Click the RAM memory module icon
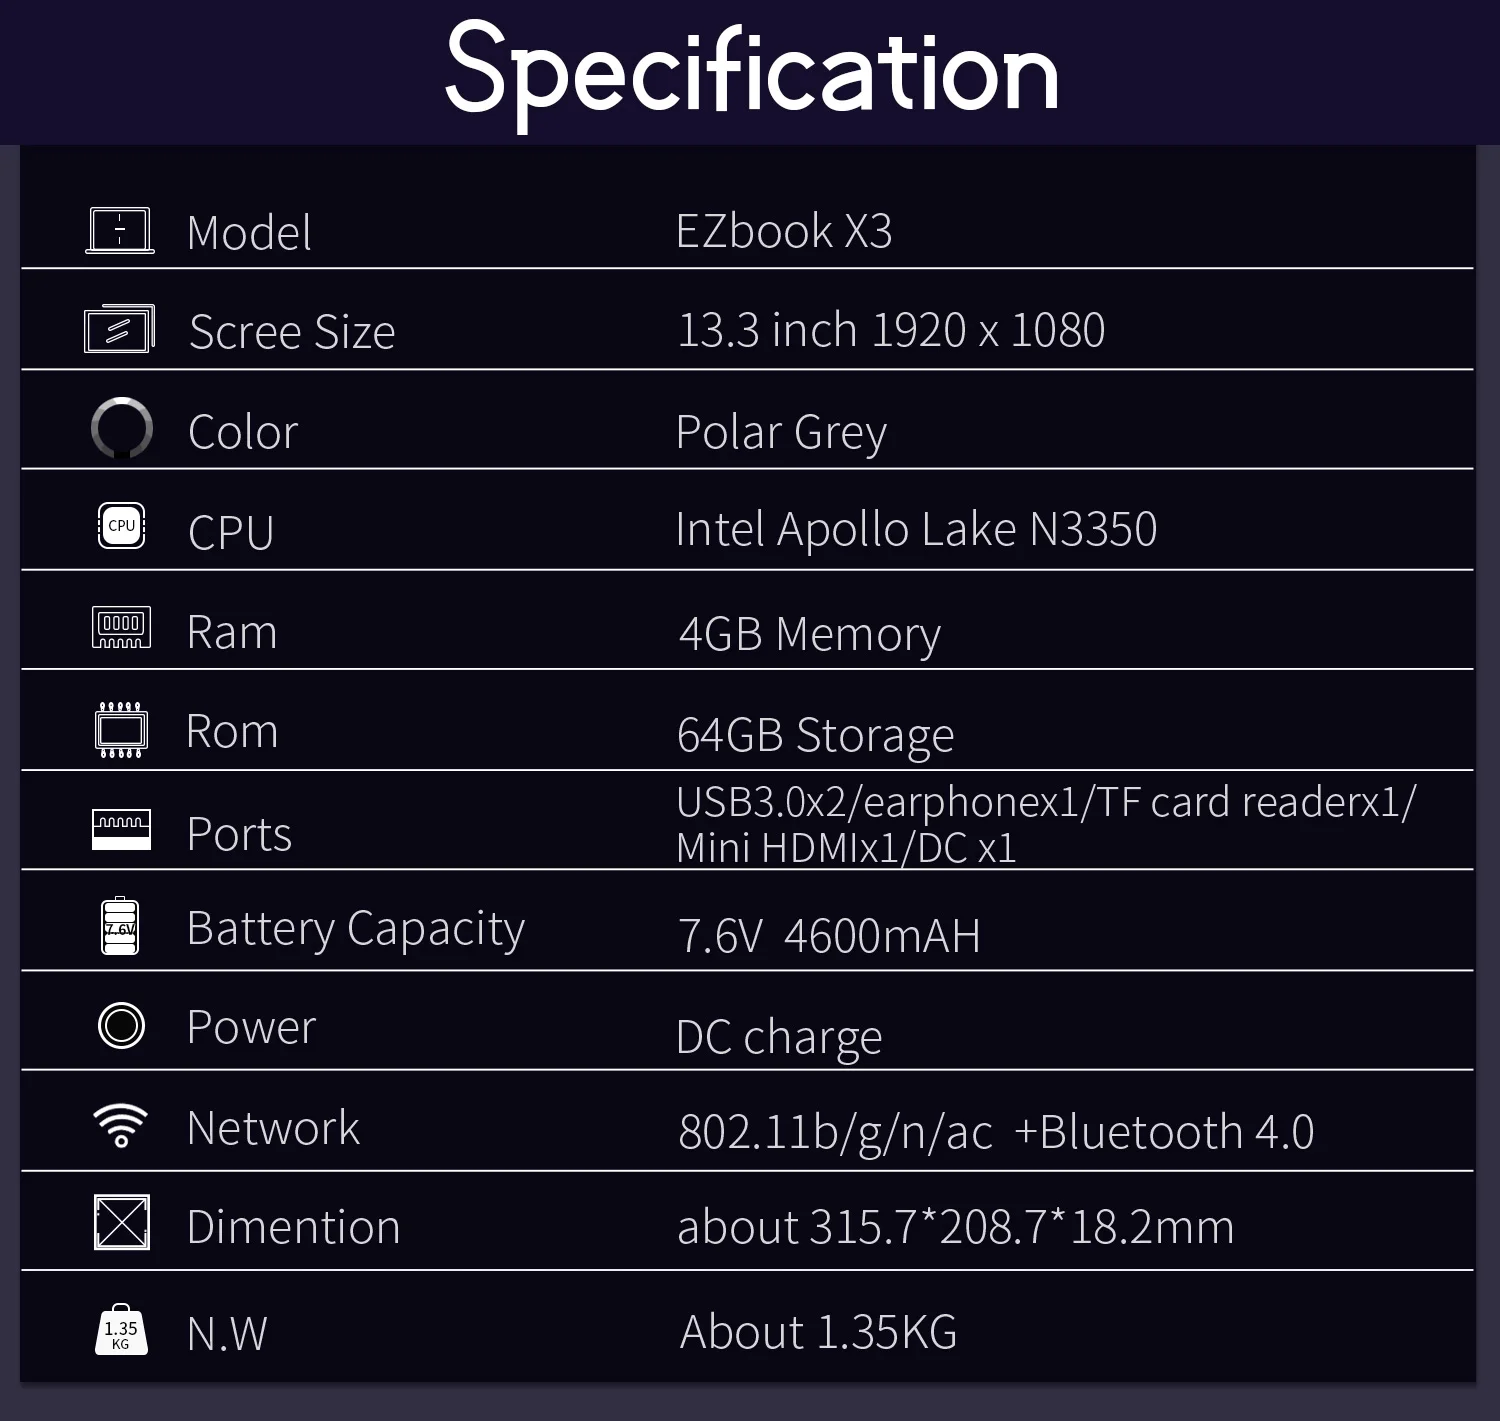Viewport: 1500px width, 1421px height. (x=121, y=627)
